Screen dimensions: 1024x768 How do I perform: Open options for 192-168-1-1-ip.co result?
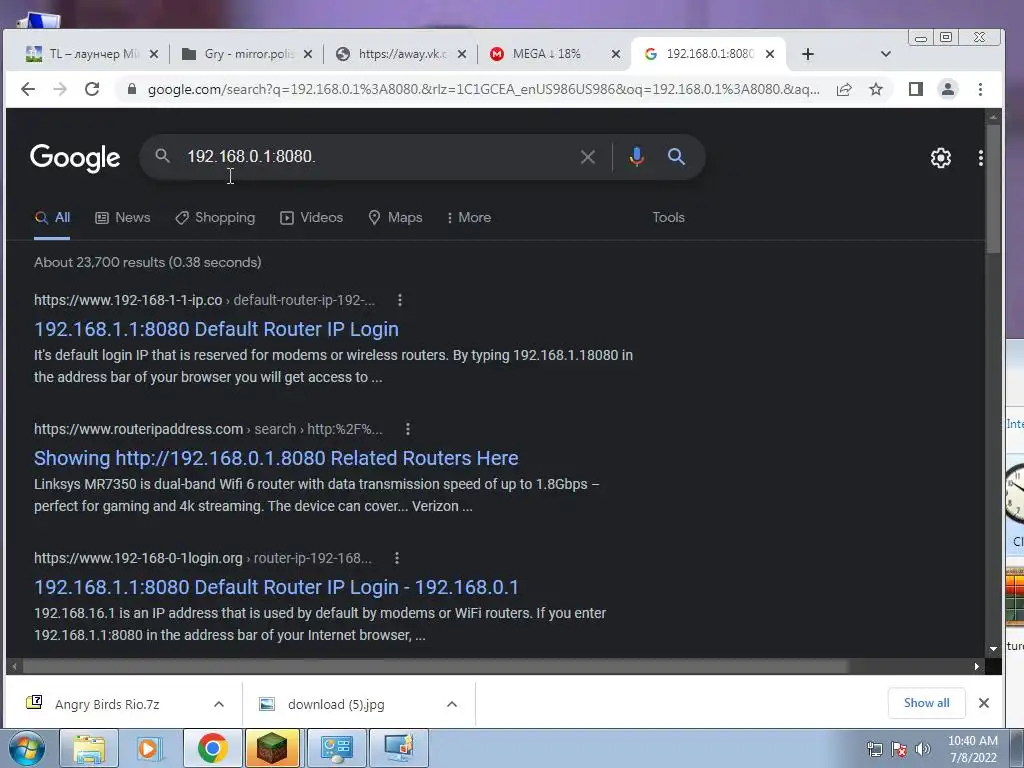coord(400,300)
